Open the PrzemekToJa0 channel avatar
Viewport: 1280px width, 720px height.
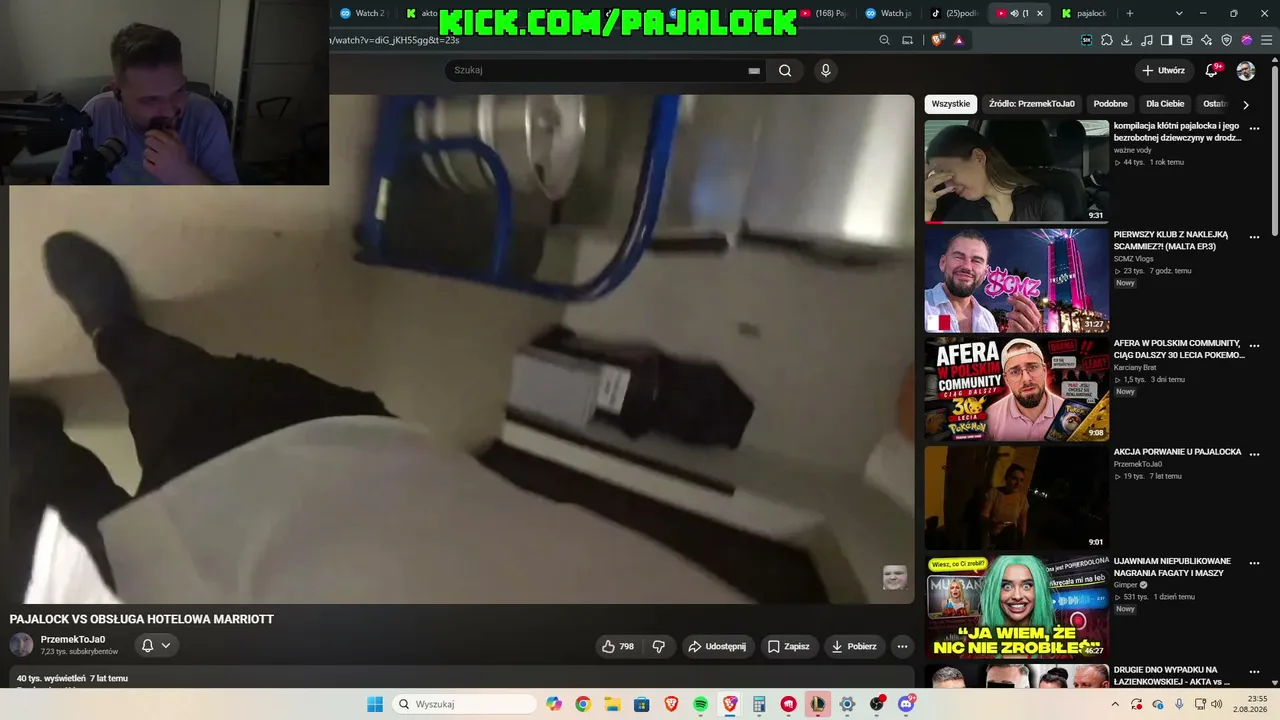point(21,645)
